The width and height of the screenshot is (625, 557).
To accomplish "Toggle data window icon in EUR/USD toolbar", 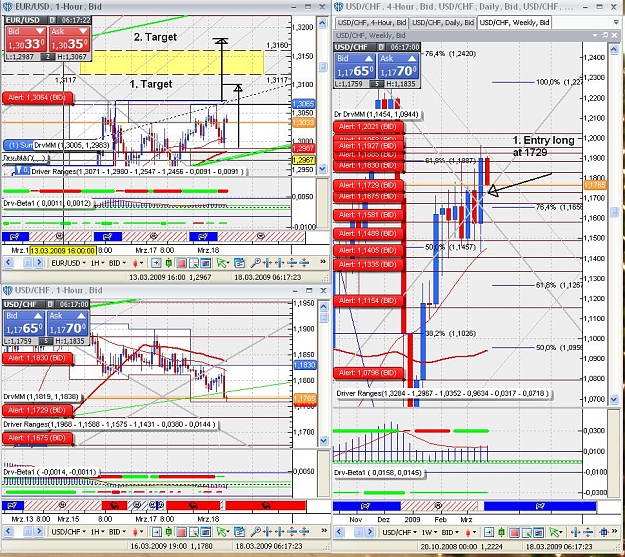I will [206, 263].
